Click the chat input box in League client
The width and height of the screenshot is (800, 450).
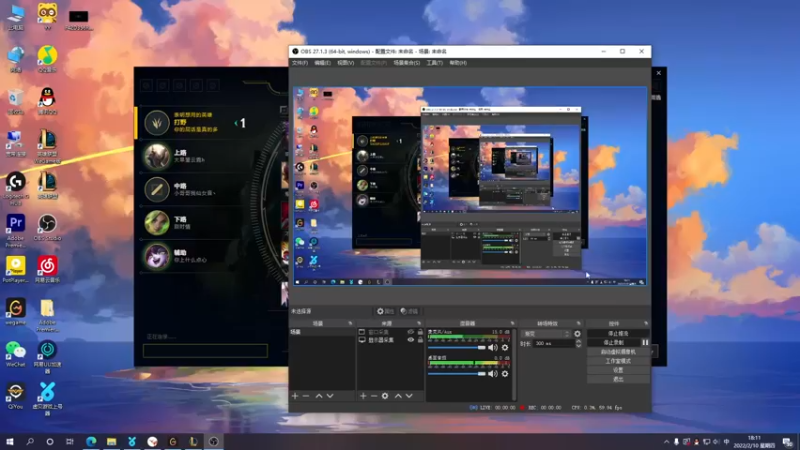click(205, 351)
